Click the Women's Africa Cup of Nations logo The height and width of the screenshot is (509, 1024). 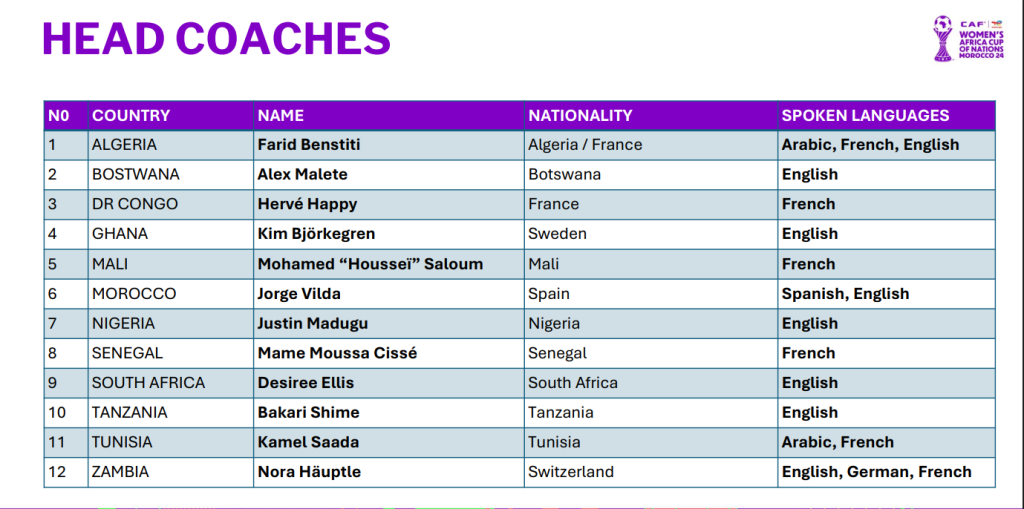point(968,39)
